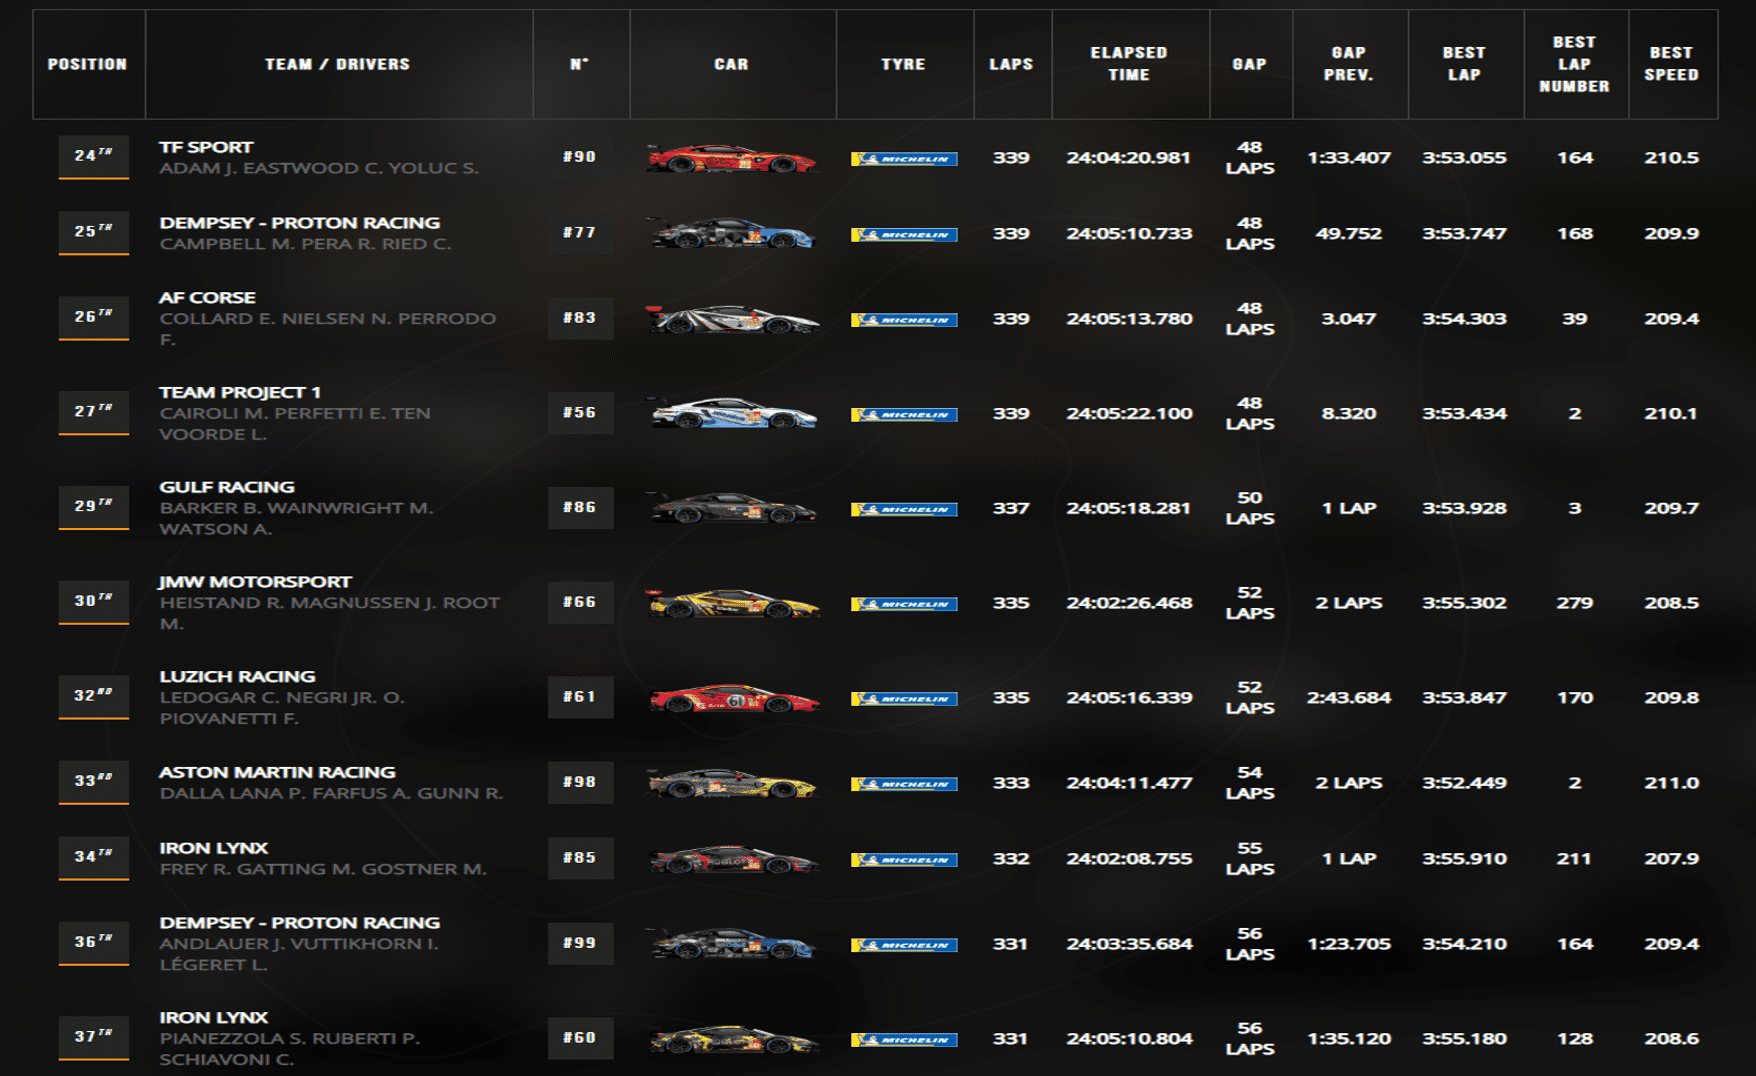Select the LUZICH RACING team name
This screenshot has height=1076, width=1756.
[x=237, y=677]
